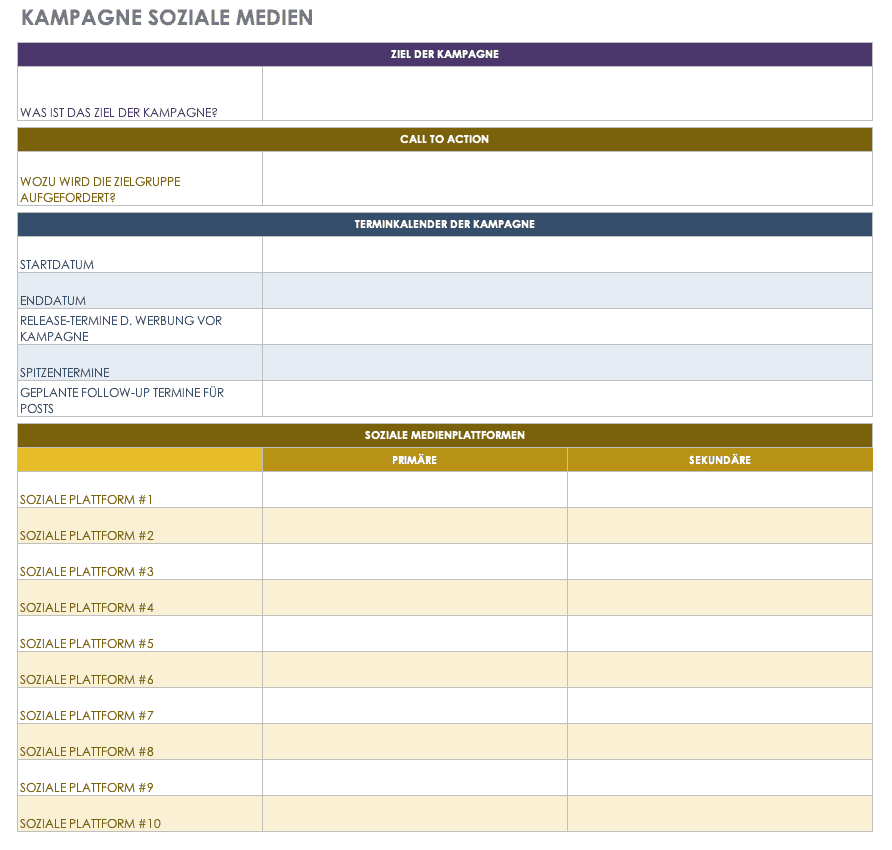The width and height of the screenshot is (892, 850).
Task: Click the STARTDATUM value cell
Action: (x=567, y=255)
